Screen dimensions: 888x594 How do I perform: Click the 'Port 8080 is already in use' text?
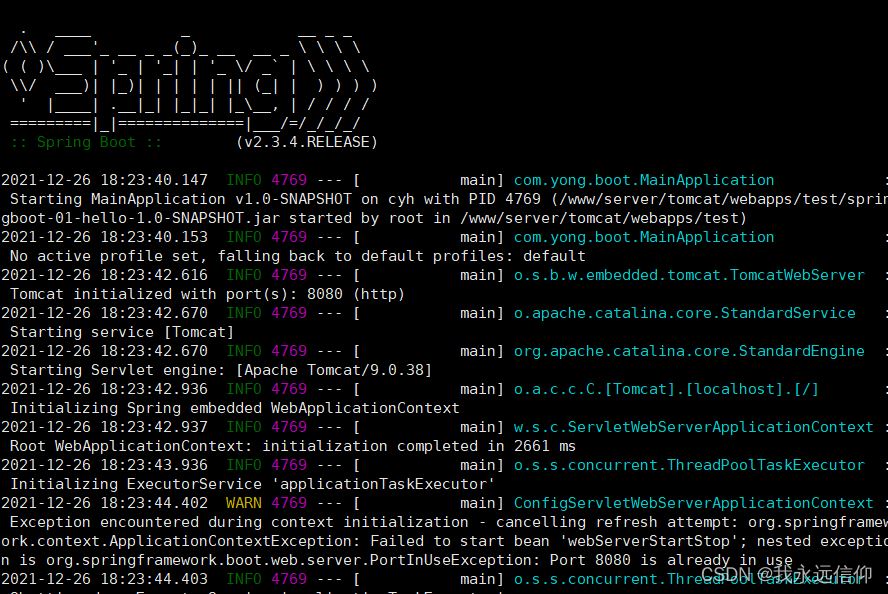[671, 560]
